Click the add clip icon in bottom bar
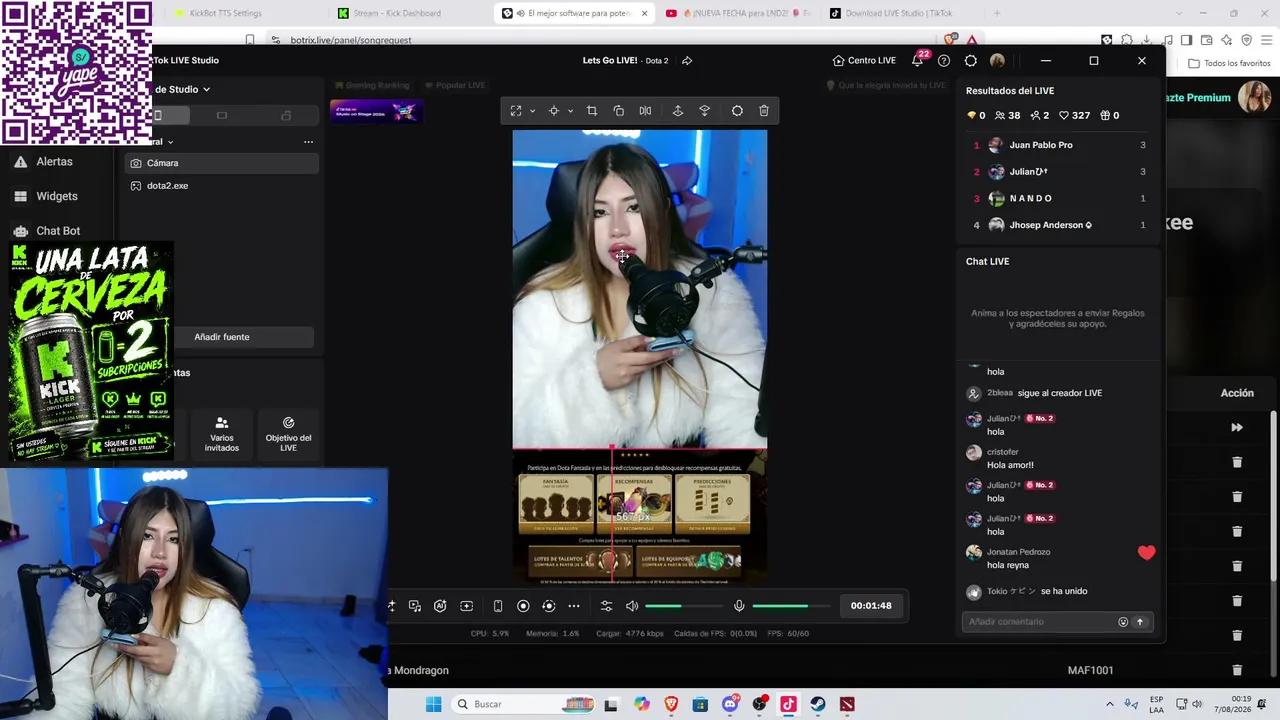1280x720 pixels. (466, 606)
